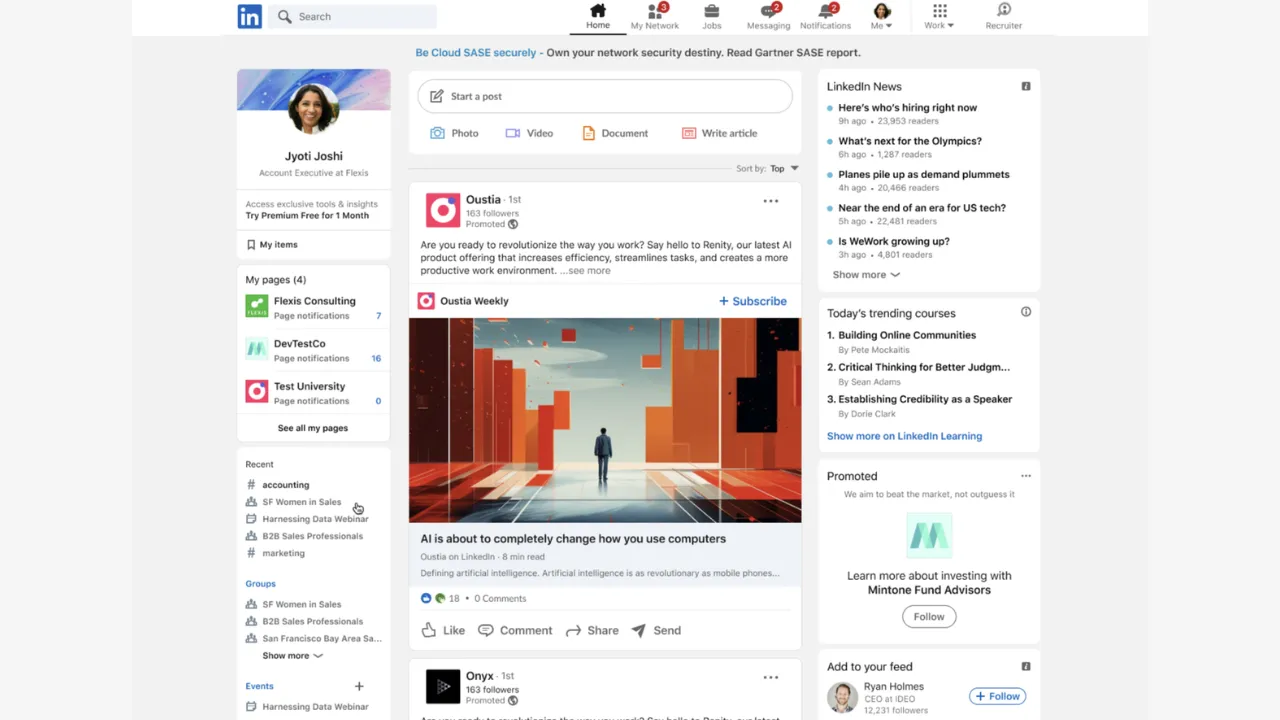
Task: Open three-dot menu on Onyx post
Action: point(771,677)
